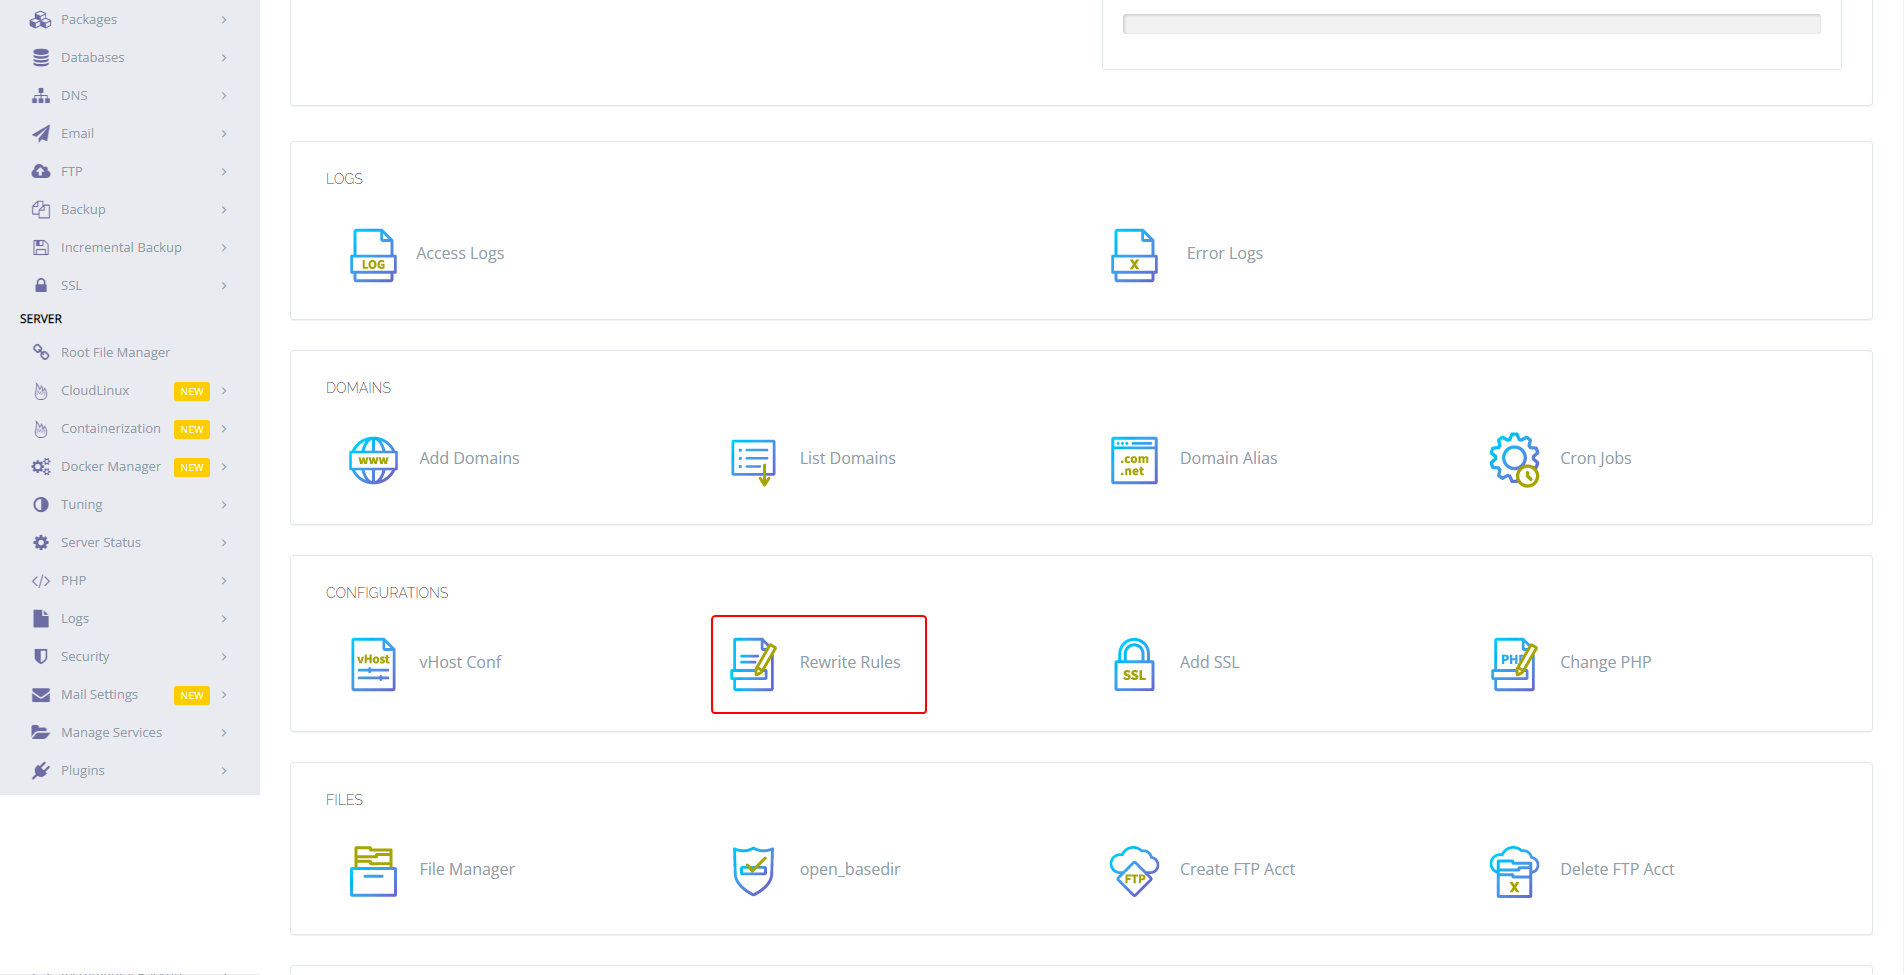Select the Email sidebar menu item
This screenshot has height=975, width=1904.
(x=77, y=134)
